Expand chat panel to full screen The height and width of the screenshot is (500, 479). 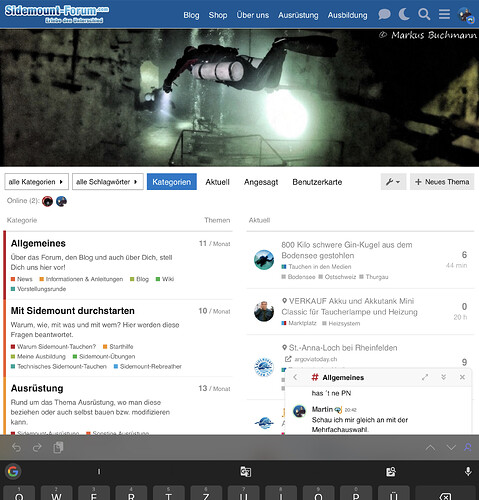click(425, 377)
